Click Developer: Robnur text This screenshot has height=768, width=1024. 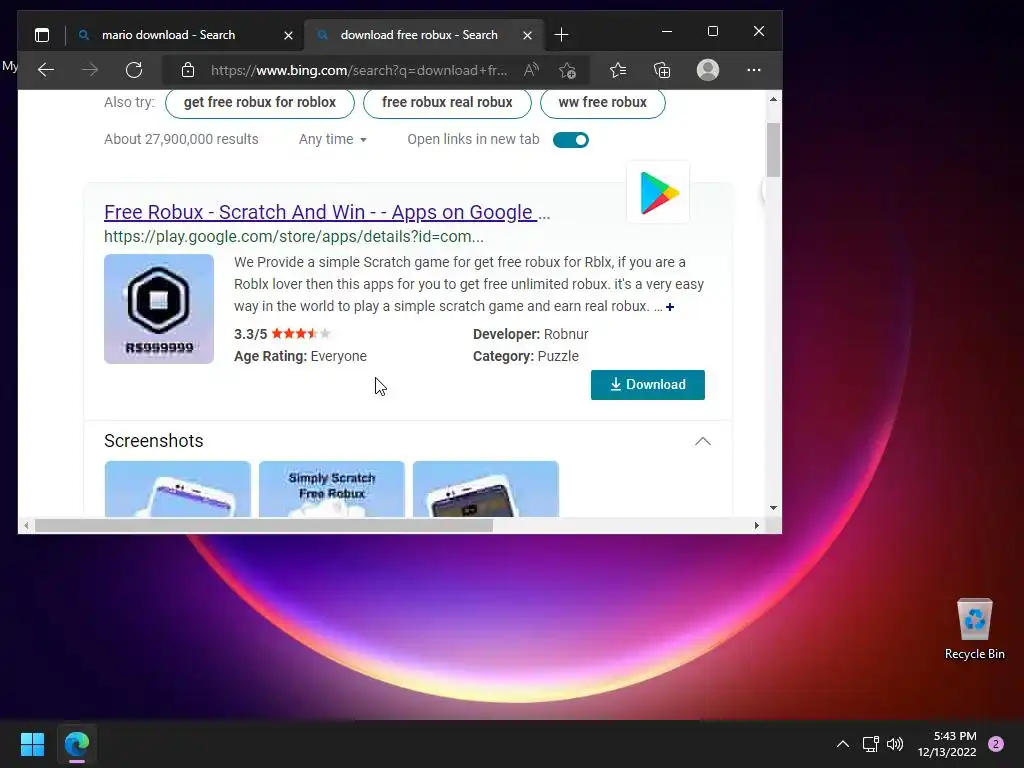[x=530, y=334]
